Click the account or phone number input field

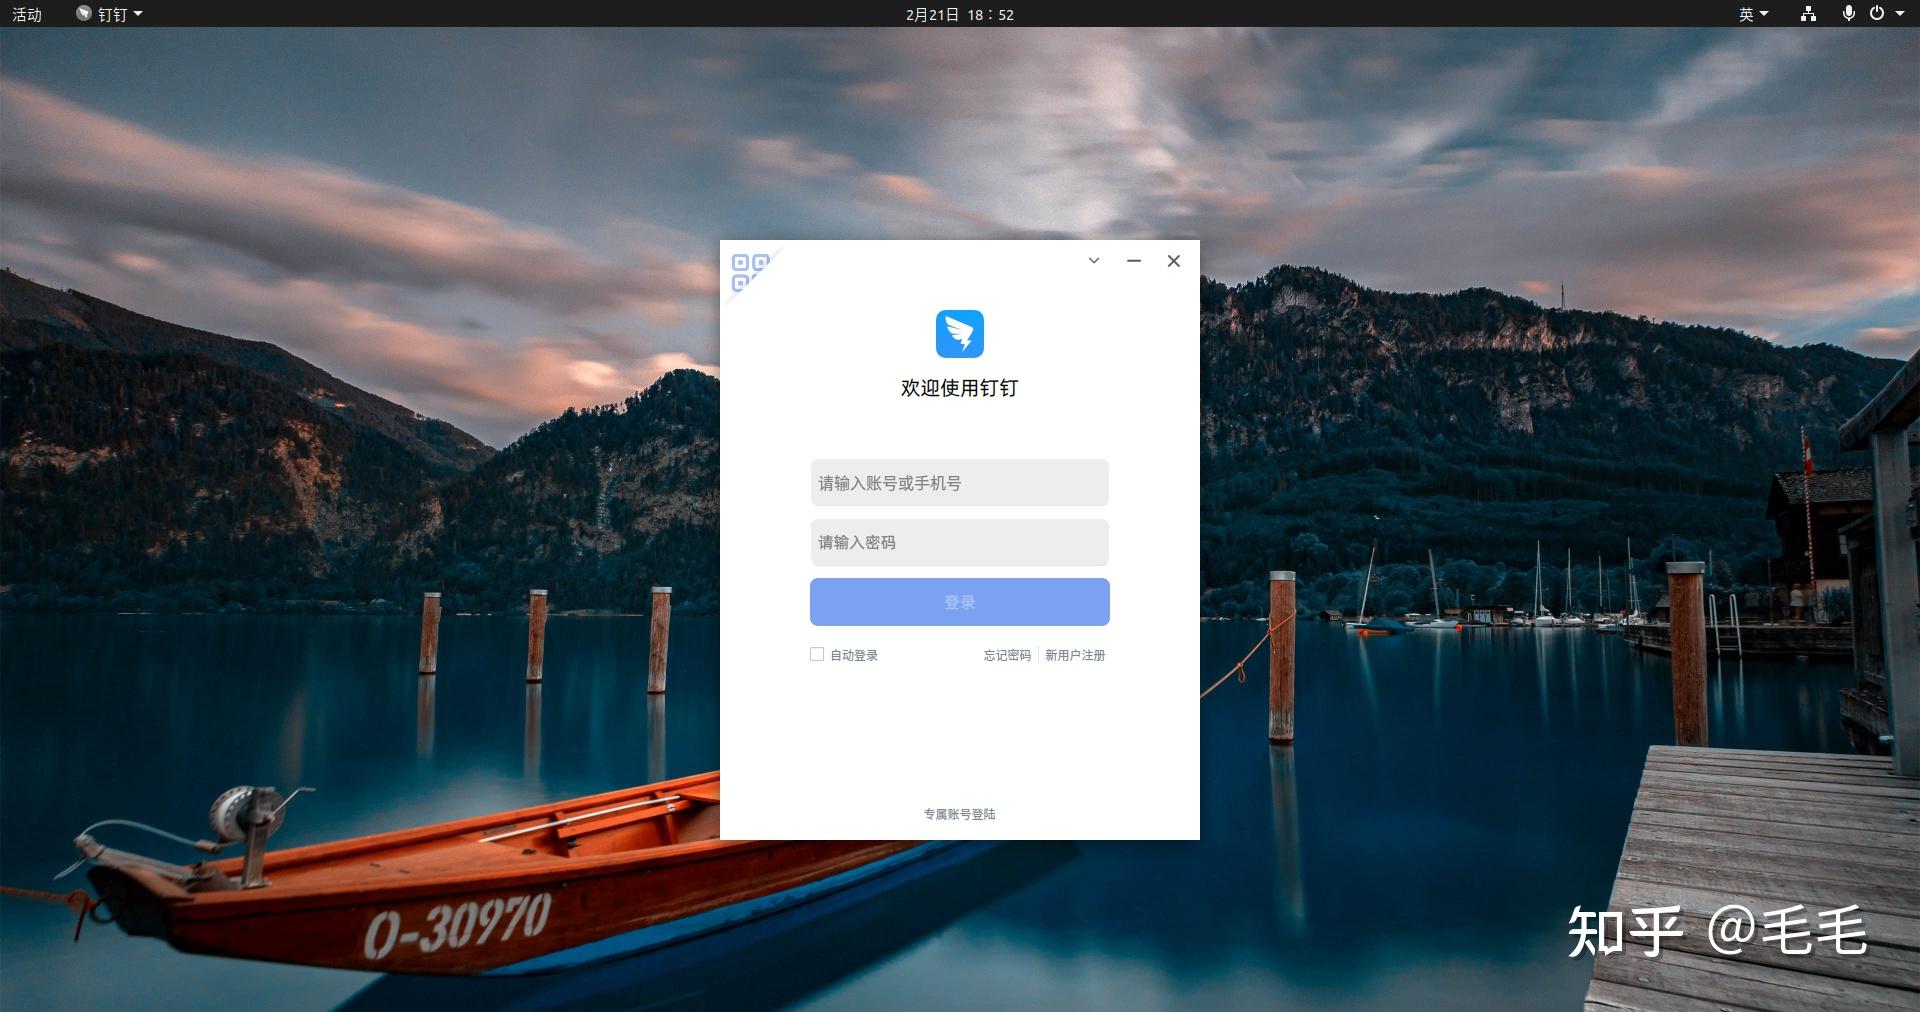[959, 483]
